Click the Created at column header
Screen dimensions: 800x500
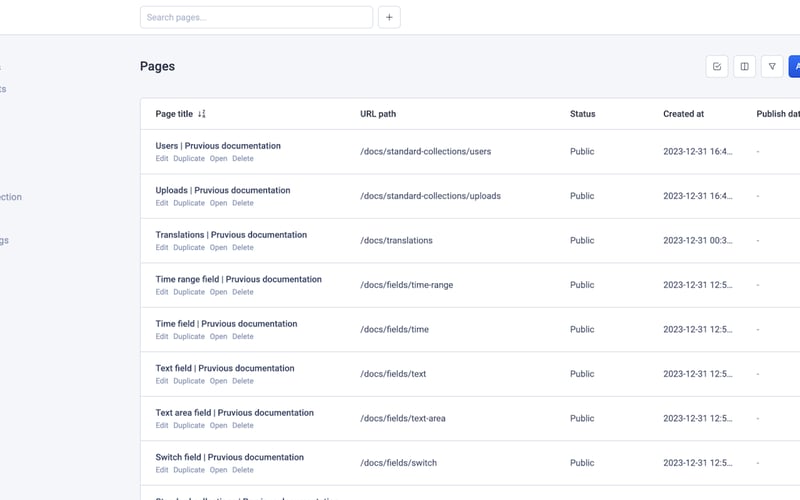coord(683,114)
